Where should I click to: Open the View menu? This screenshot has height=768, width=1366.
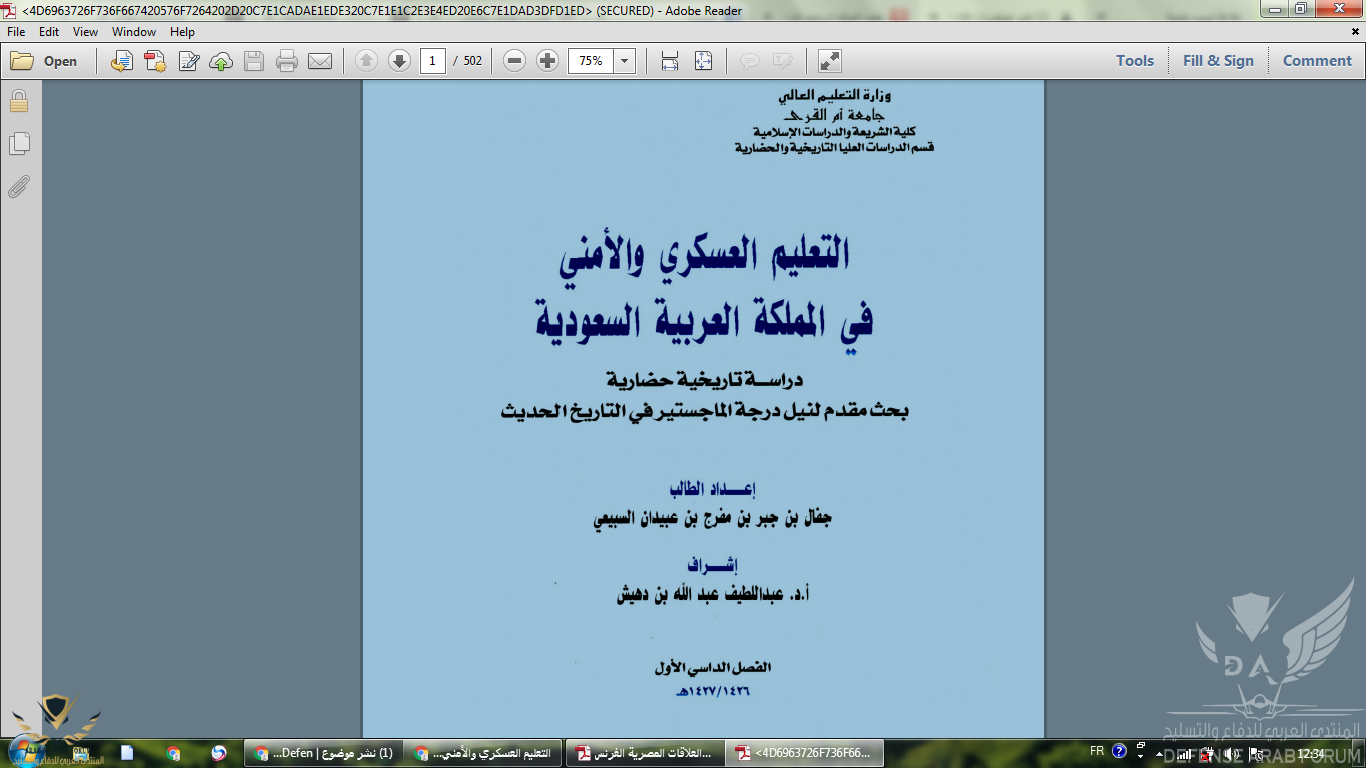(x=85, y=32)
